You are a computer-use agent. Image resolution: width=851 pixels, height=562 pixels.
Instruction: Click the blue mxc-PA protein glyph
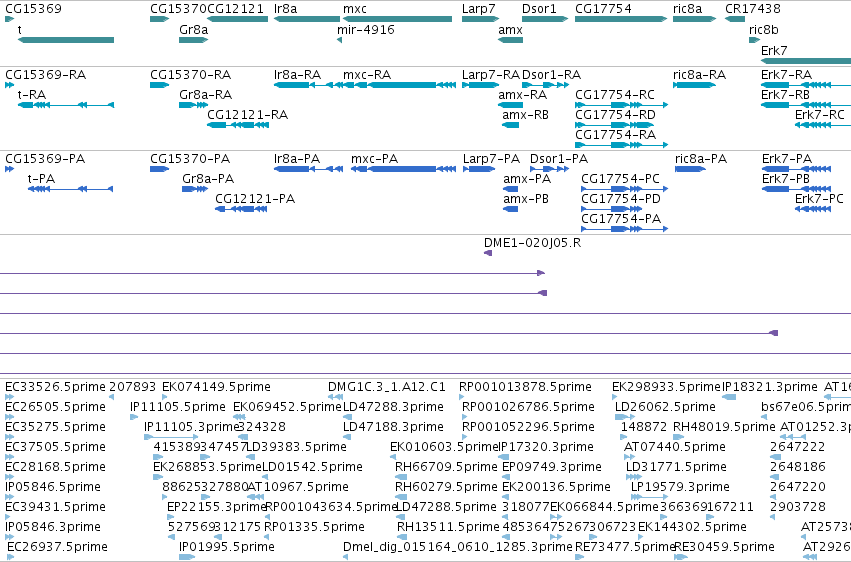point(403,169)
